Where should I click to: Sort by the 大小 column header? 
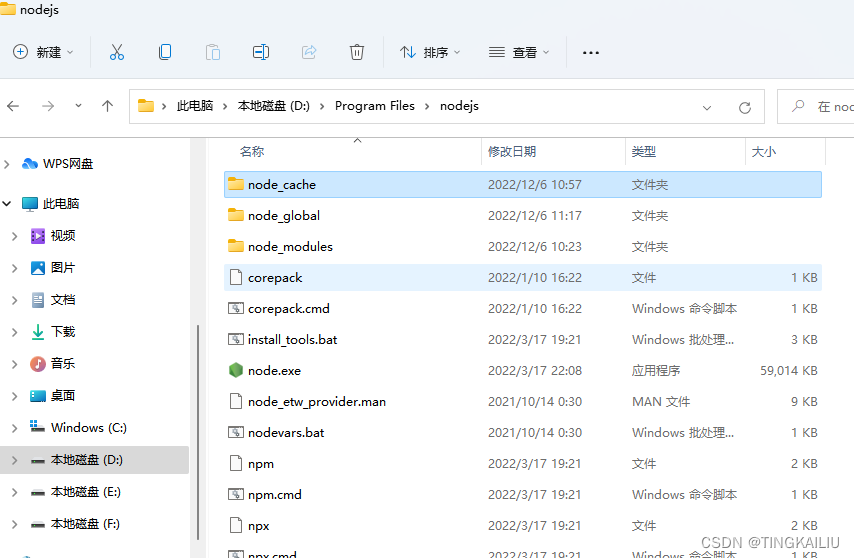coord(763,152)
